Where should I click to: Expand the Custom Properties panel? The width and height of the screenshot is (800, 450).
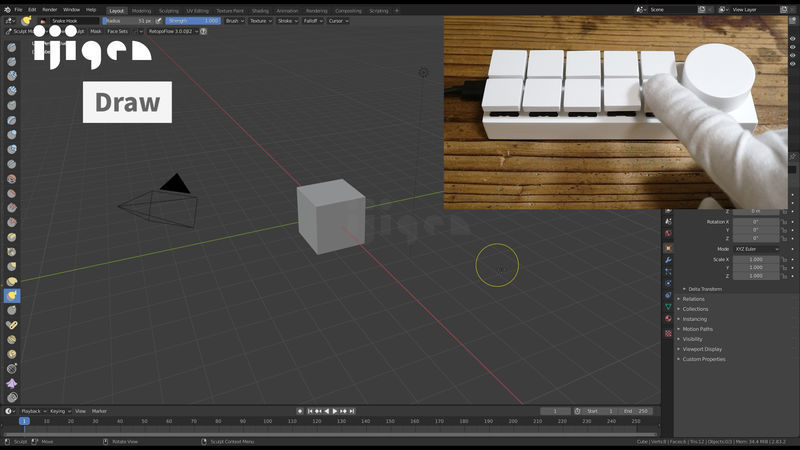tap(704, 359)
